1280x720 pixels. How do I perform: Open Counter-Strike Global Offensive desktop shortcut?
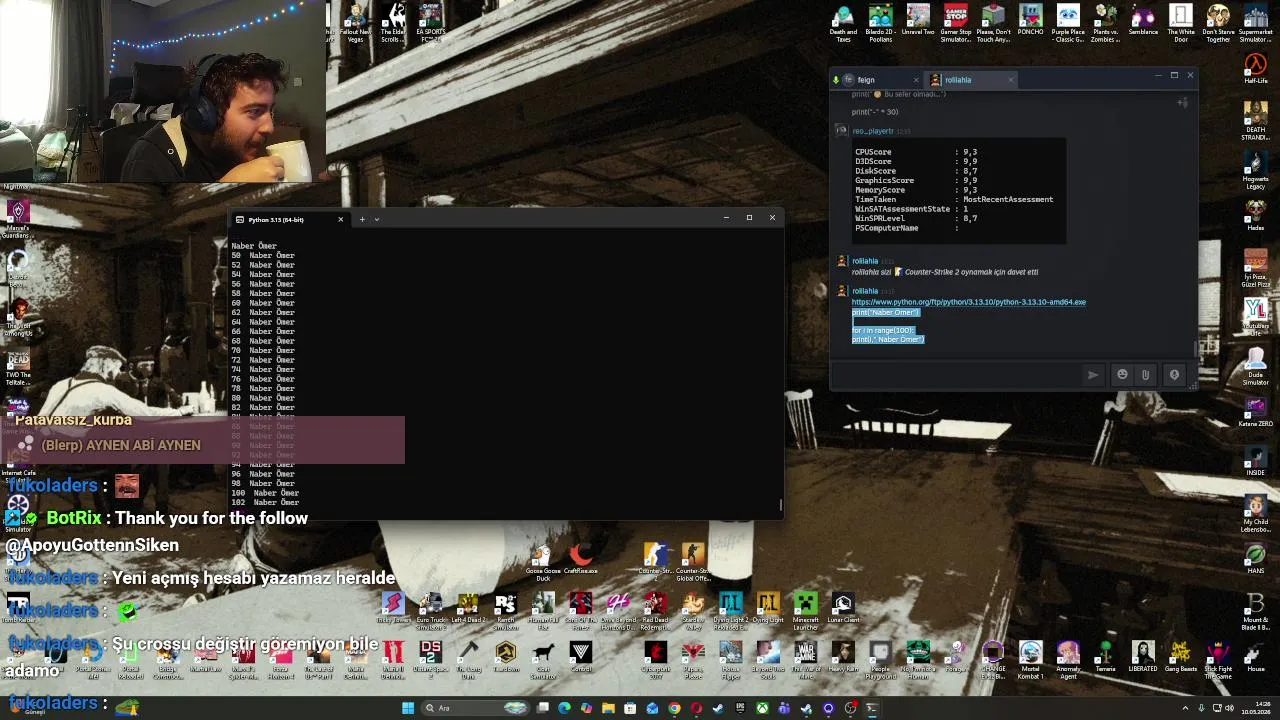[x=693, y=561]
